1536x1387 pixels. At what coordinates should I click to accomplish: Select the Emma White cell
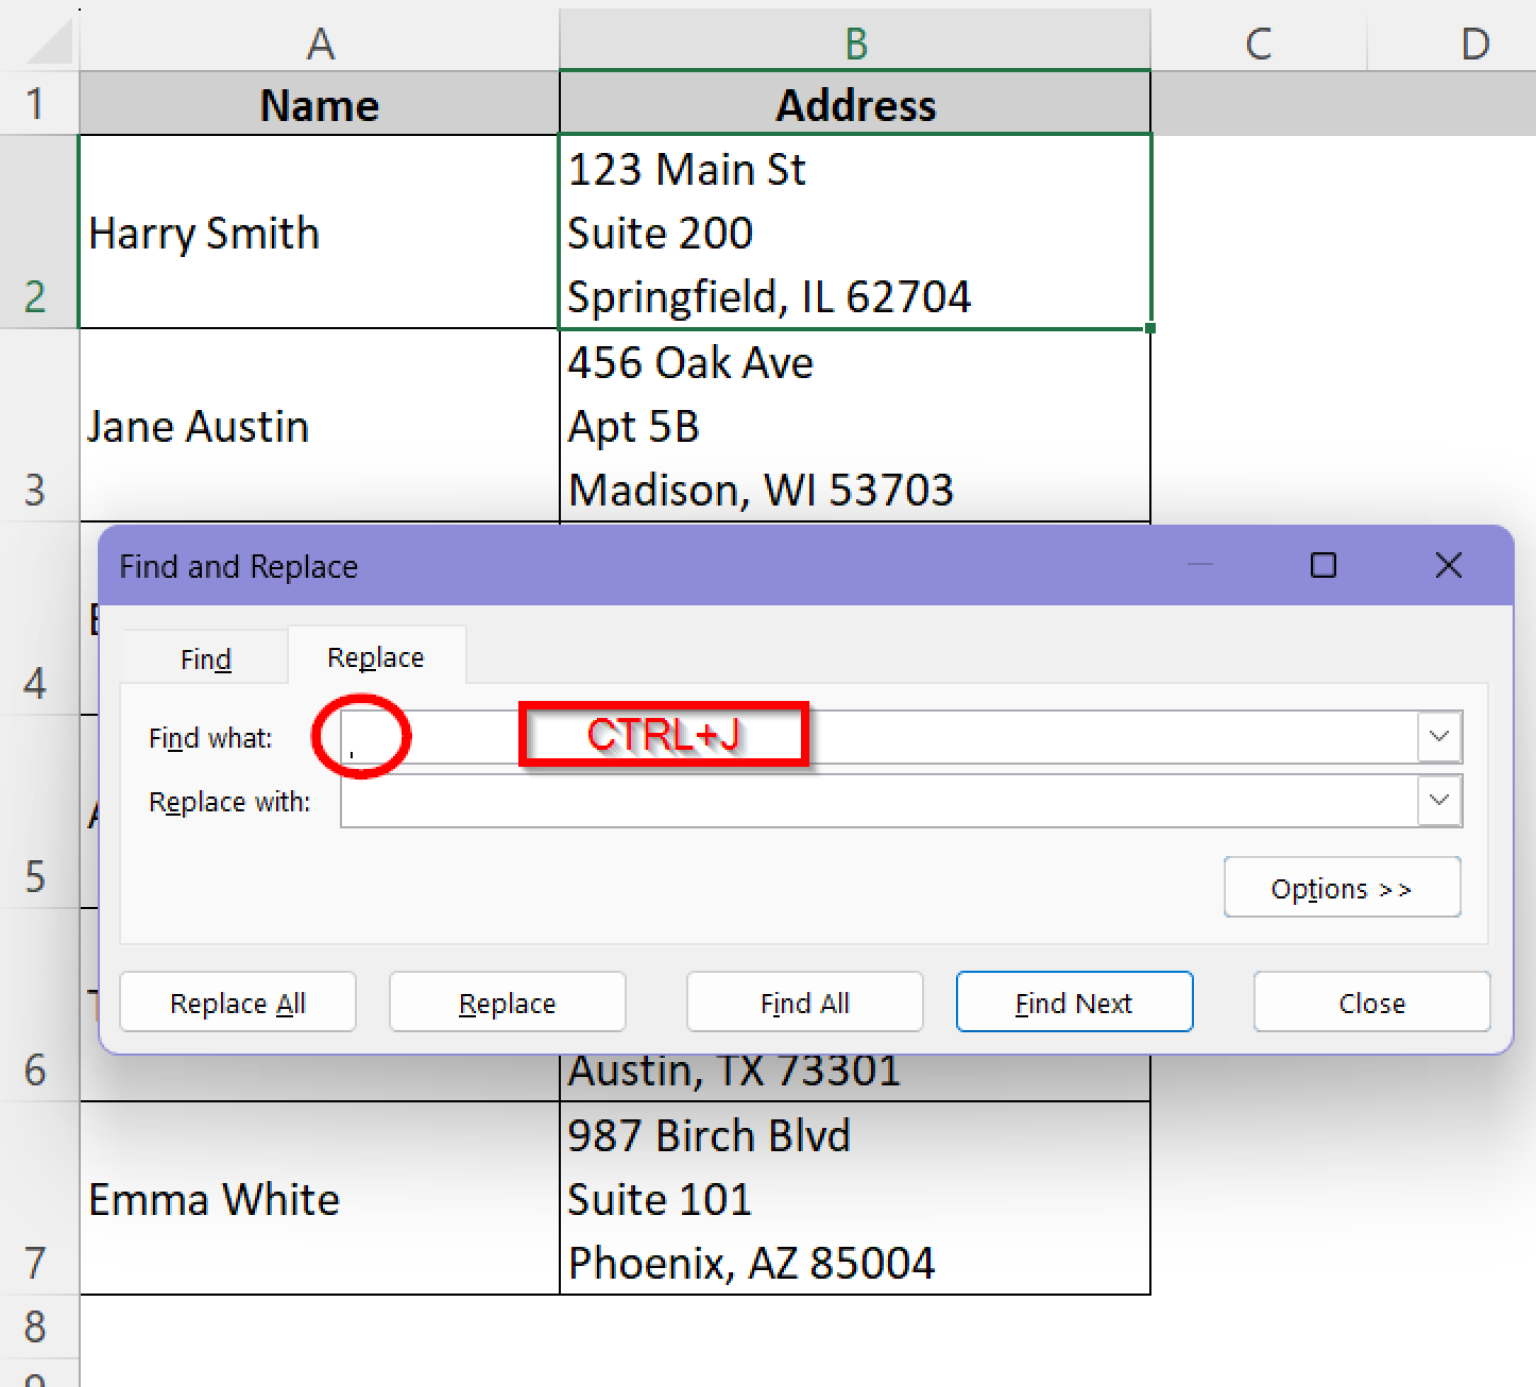320,1198
